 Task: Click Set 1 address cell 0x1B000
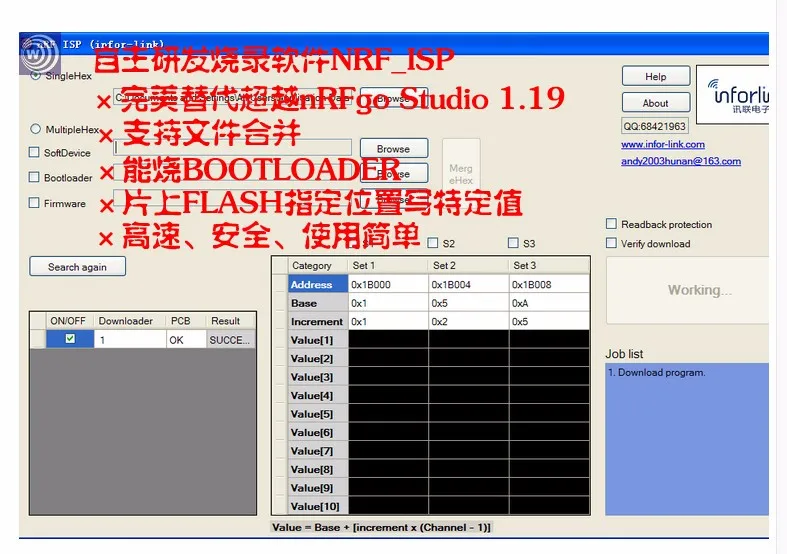point(388,284)
